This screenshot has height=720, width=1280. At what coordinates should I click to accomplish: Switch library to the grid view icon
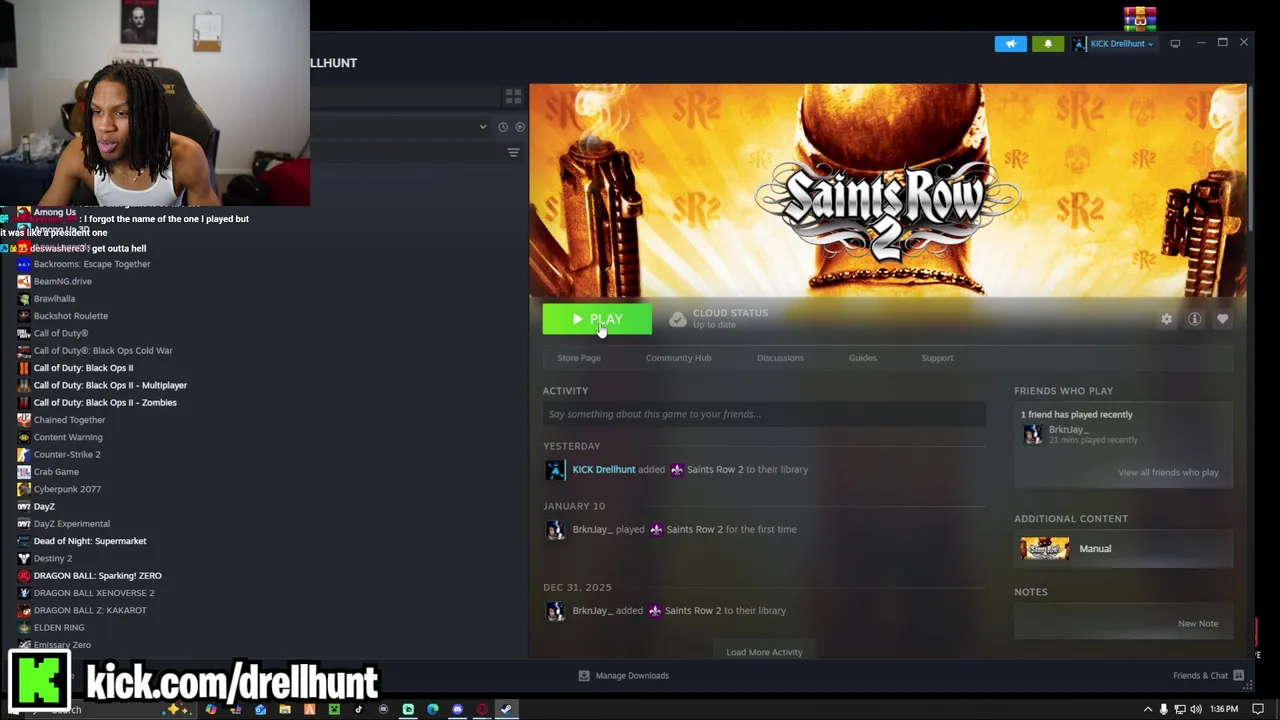click(513, 96)
